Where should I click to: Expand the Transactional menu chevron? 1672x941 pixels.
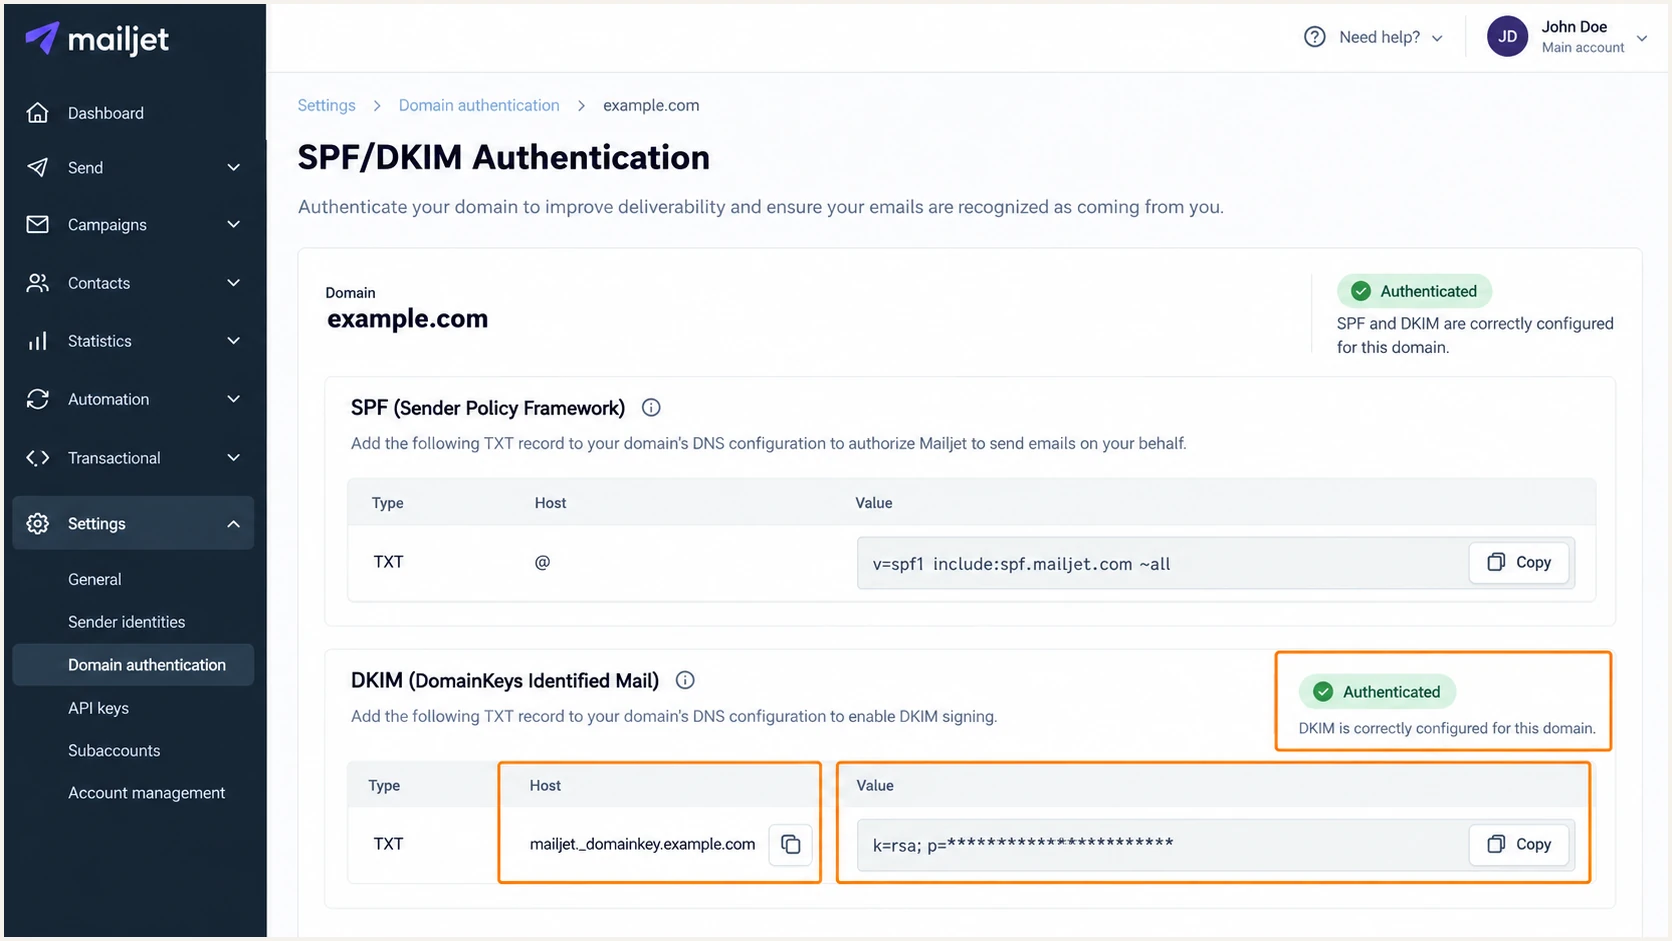tap(233, 458)
